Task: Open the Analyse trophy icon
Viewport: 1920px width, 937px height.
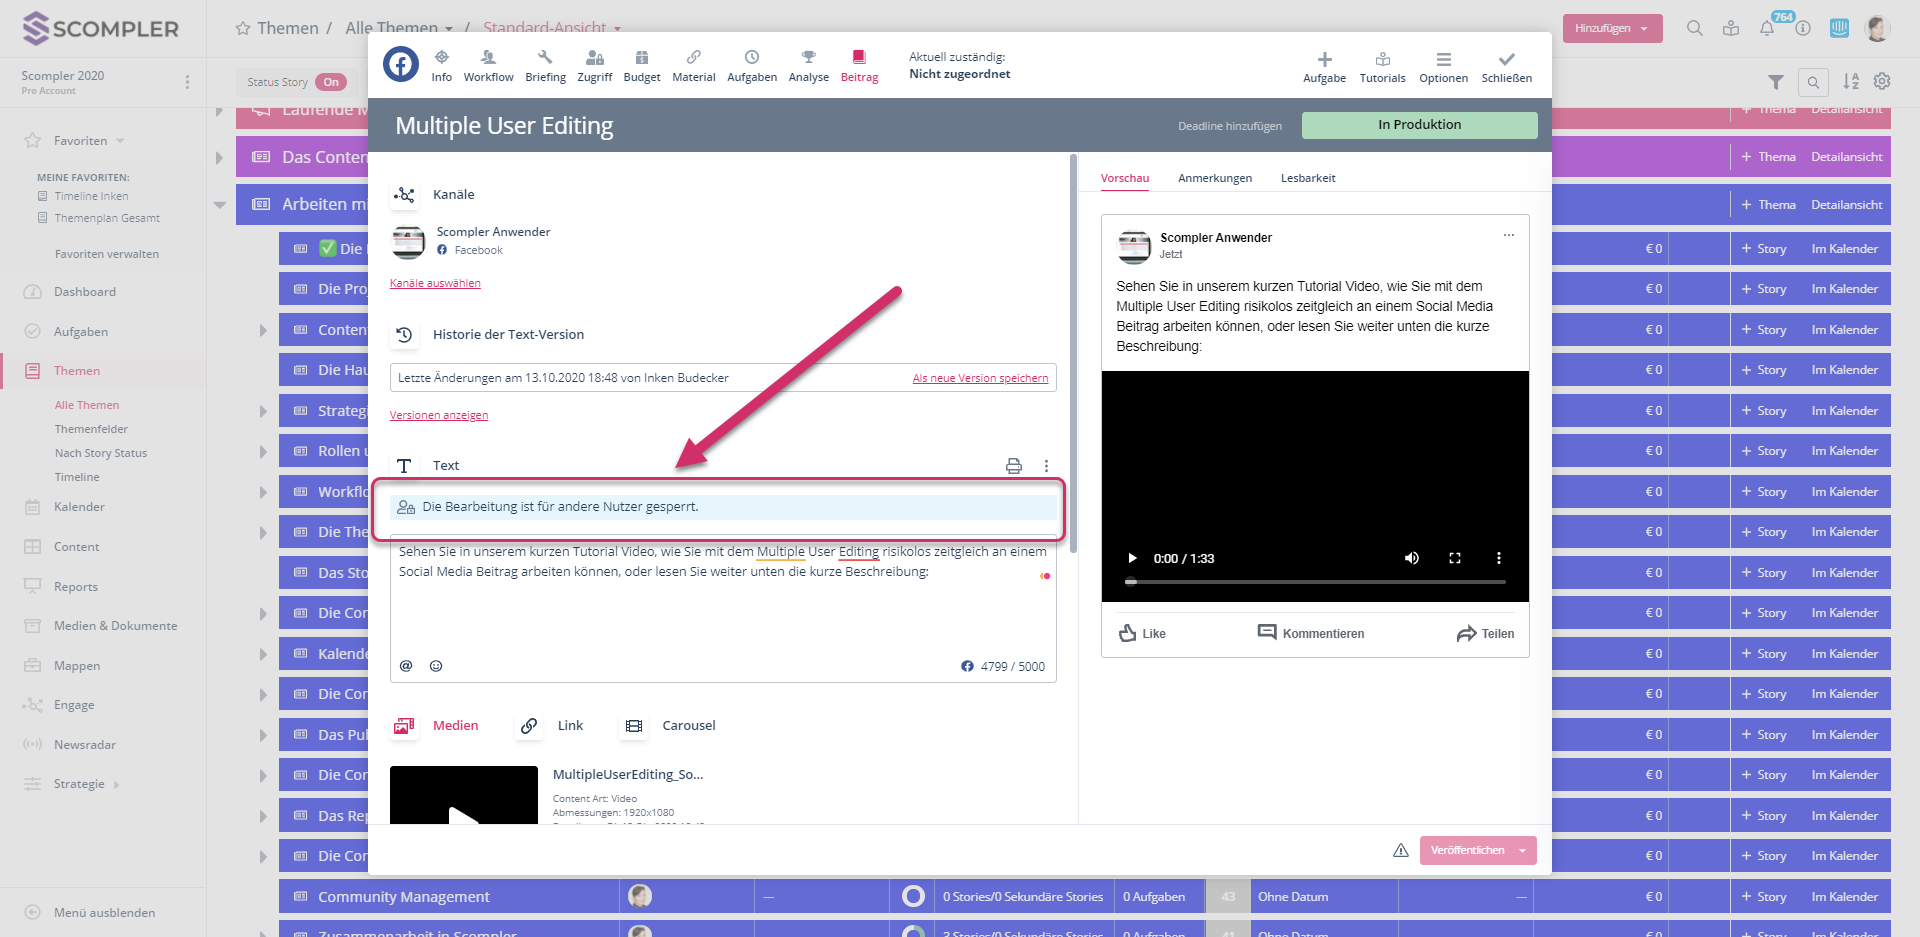Action: point(808,58)
